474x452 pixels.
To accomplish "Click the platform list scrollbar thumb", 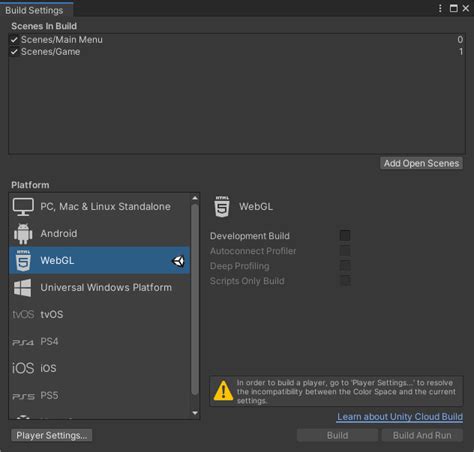I will coord(195,299).
